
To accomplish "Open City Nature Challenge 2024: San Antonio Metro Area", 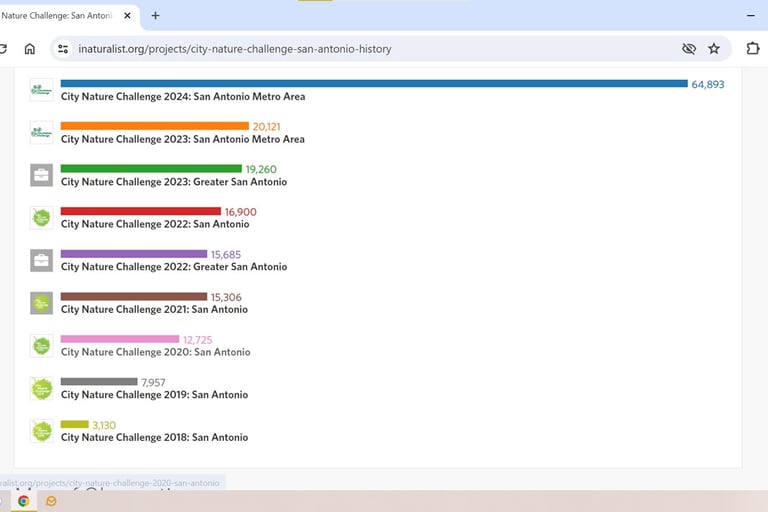I will click(183, 97).
